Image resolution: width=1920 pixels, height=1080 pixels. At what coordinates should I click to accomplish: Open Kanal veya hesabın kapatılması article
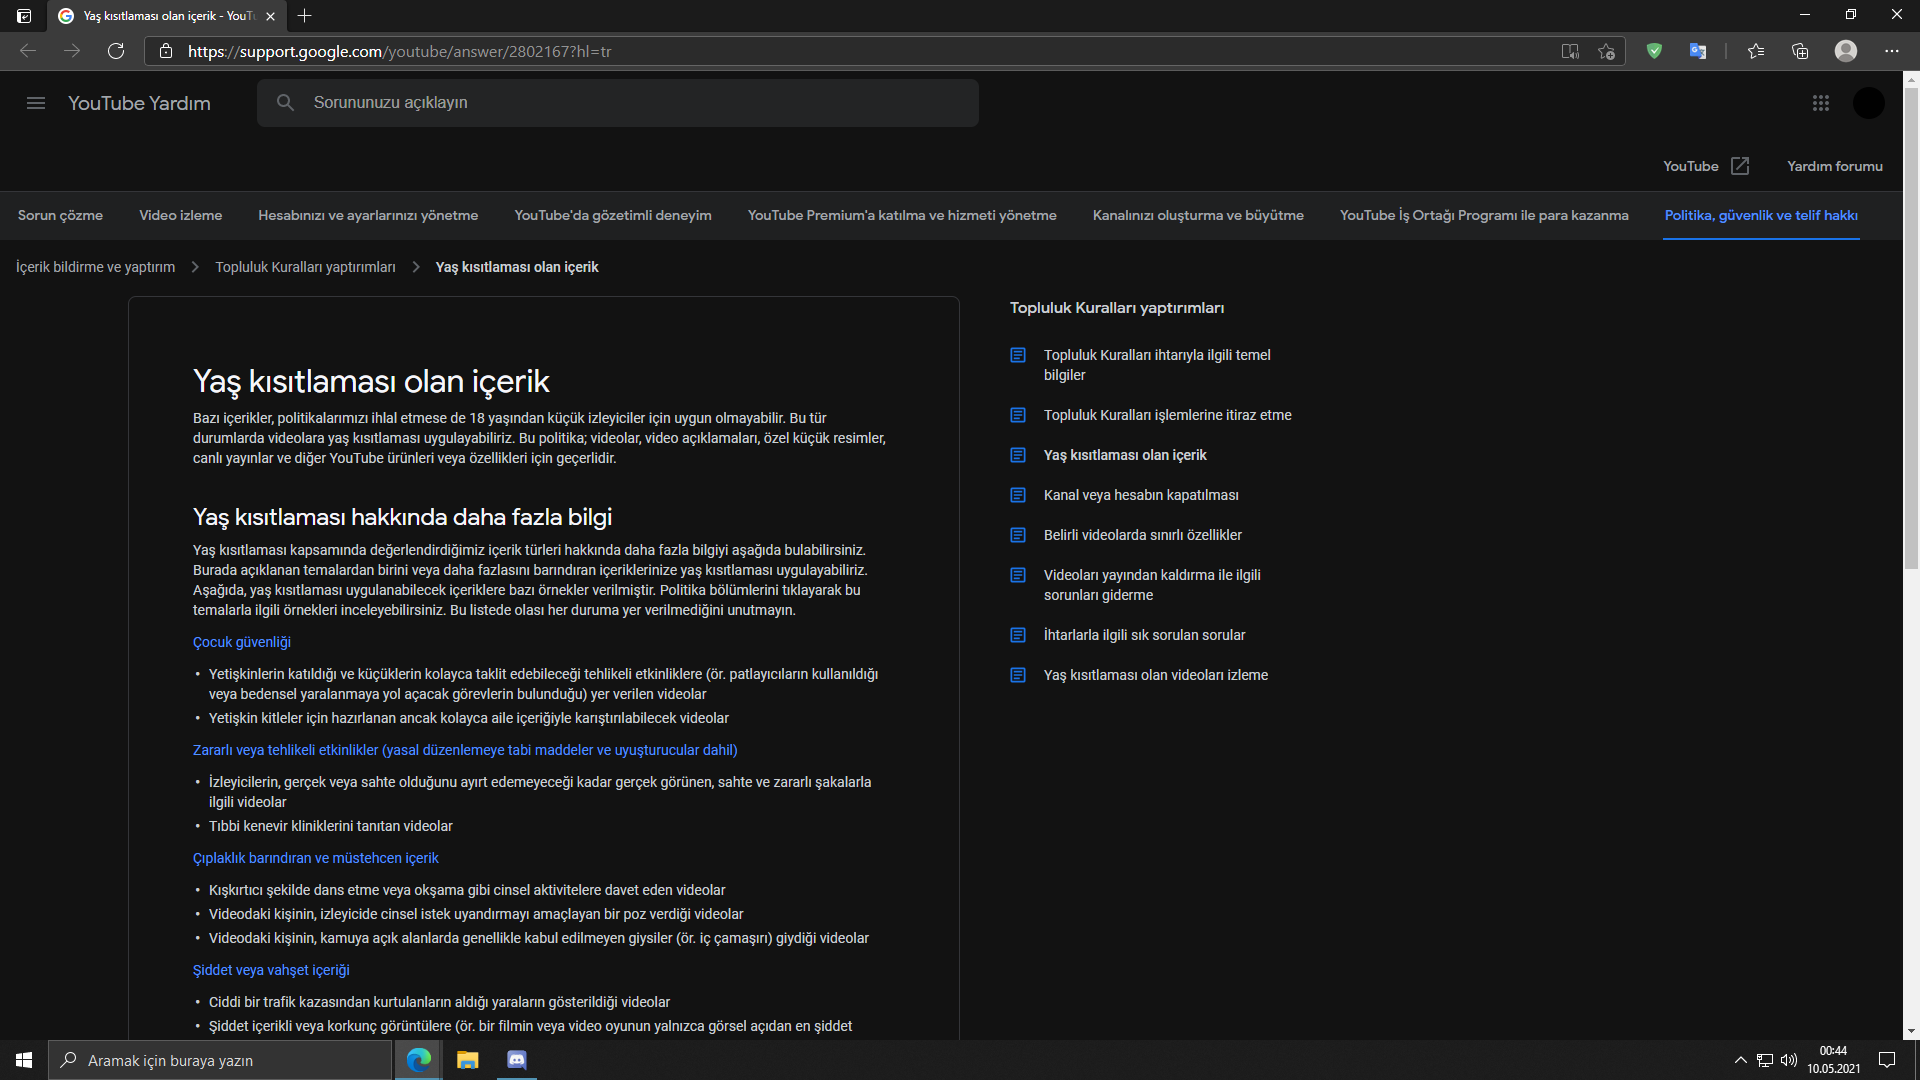[x=1141, y=495]
